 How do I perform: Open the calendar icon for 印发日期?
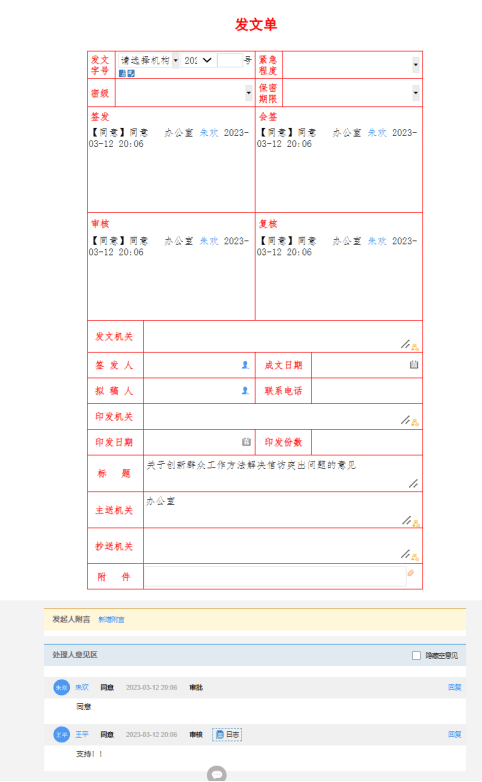(x=246, y=442)
